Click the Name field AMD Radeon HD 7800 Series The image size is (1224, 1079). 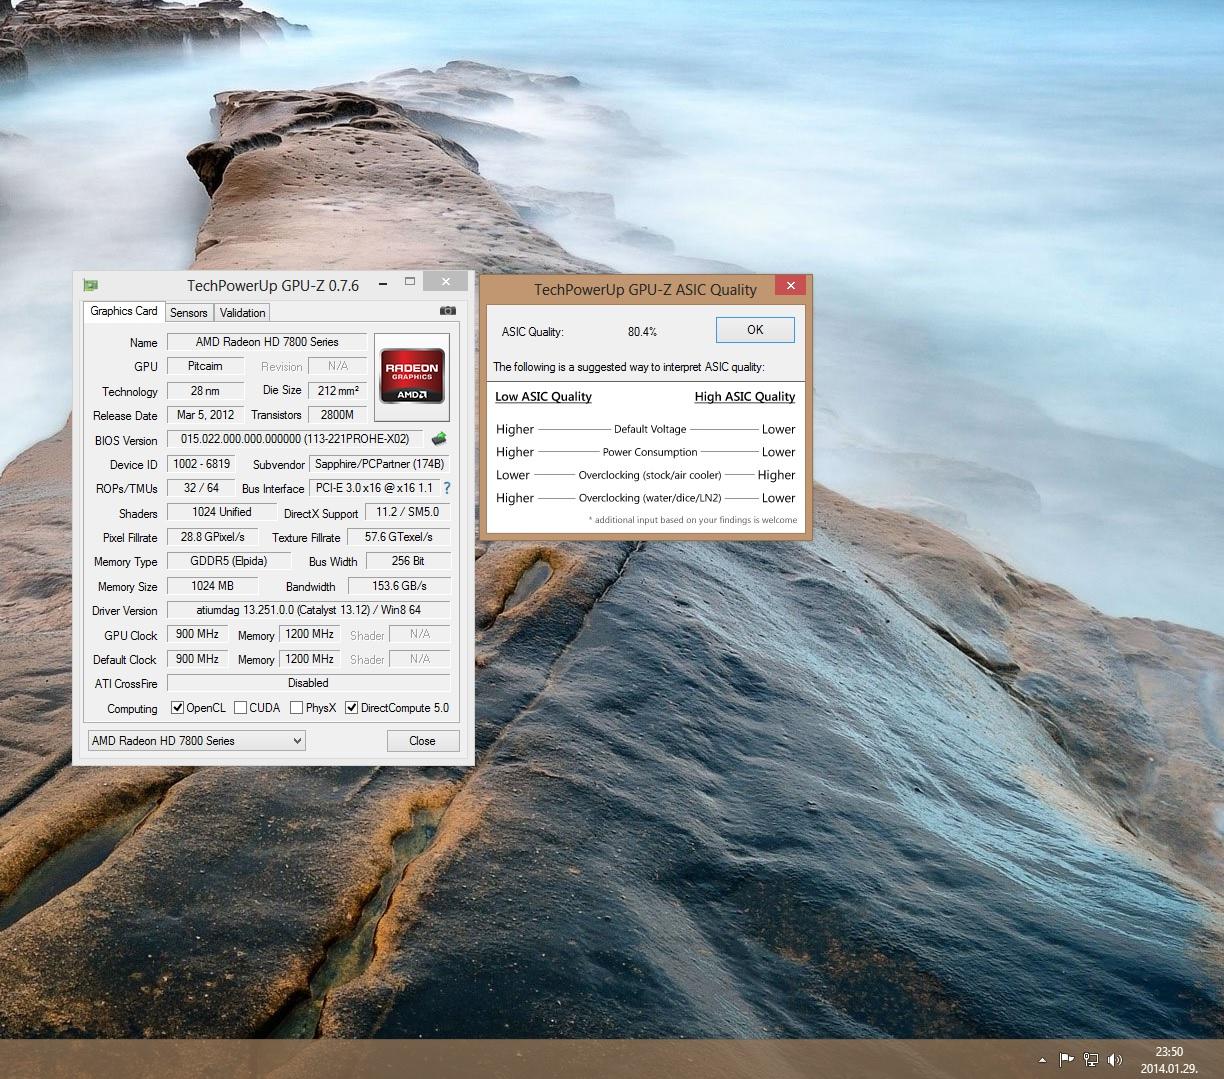point(267,342)
